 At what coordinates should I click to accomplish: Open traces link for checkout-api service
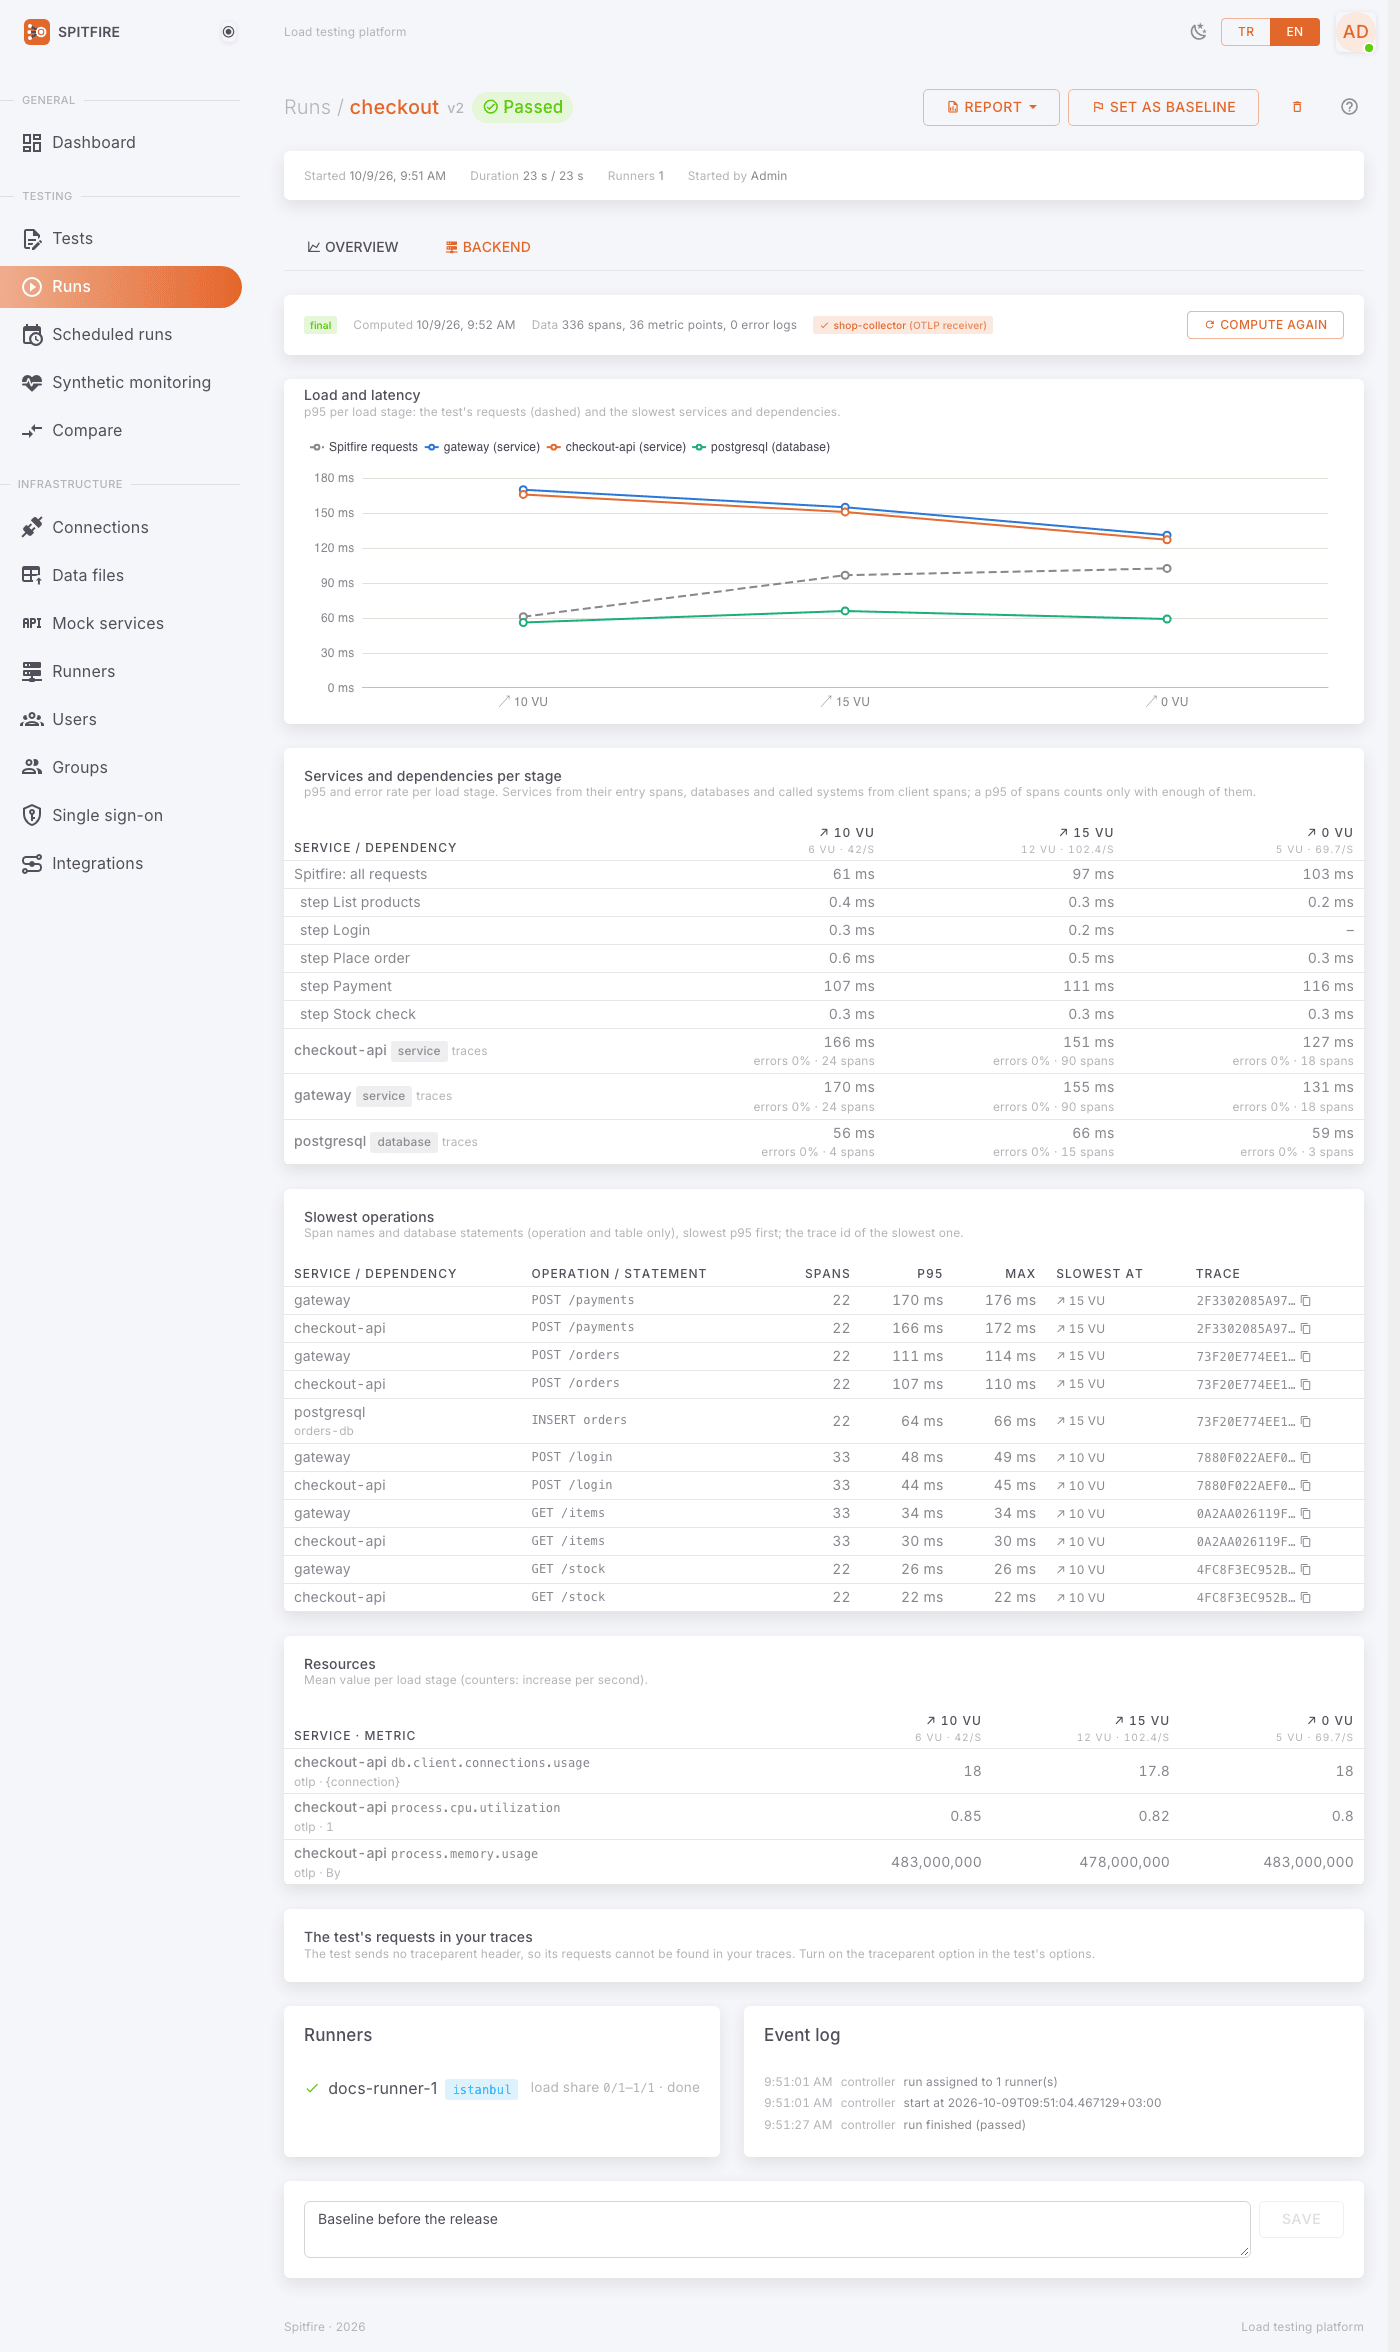(x=469, y=1051)
